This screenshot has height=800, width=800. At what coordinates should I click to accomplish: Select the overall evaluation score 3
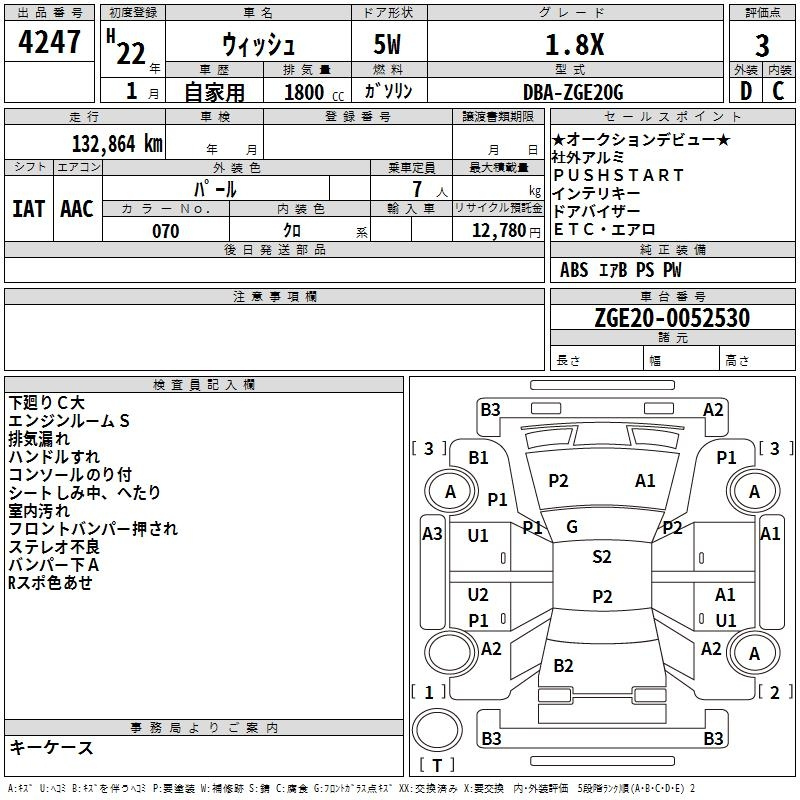click(762, 44)
